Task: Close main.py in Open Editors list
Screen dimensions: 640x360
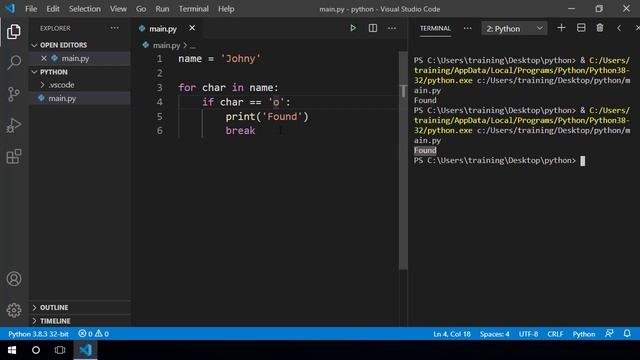Action: click(44, 58)
